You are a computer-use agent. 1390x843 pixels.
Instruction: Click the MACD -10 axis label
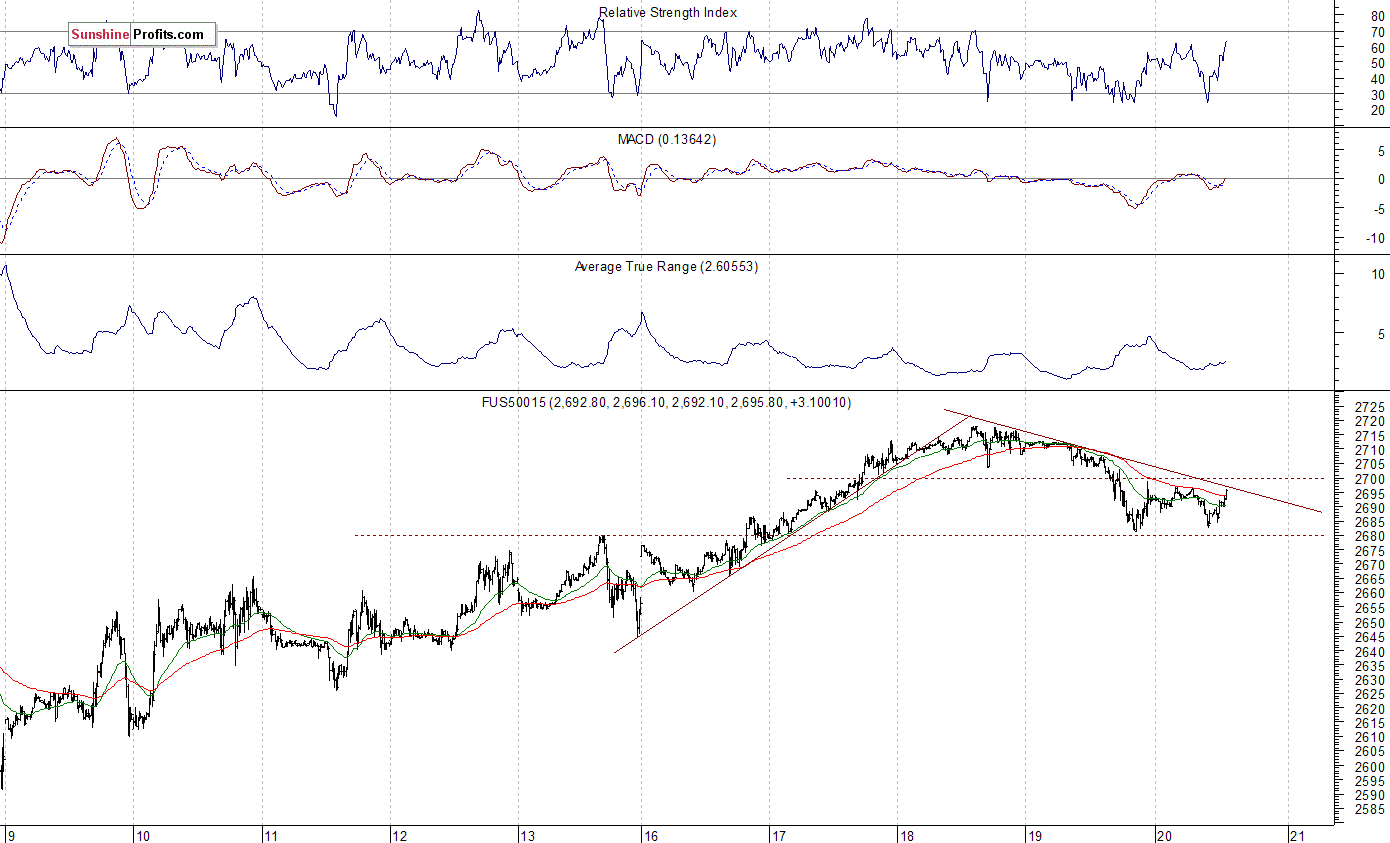[x=1374, y=238]
